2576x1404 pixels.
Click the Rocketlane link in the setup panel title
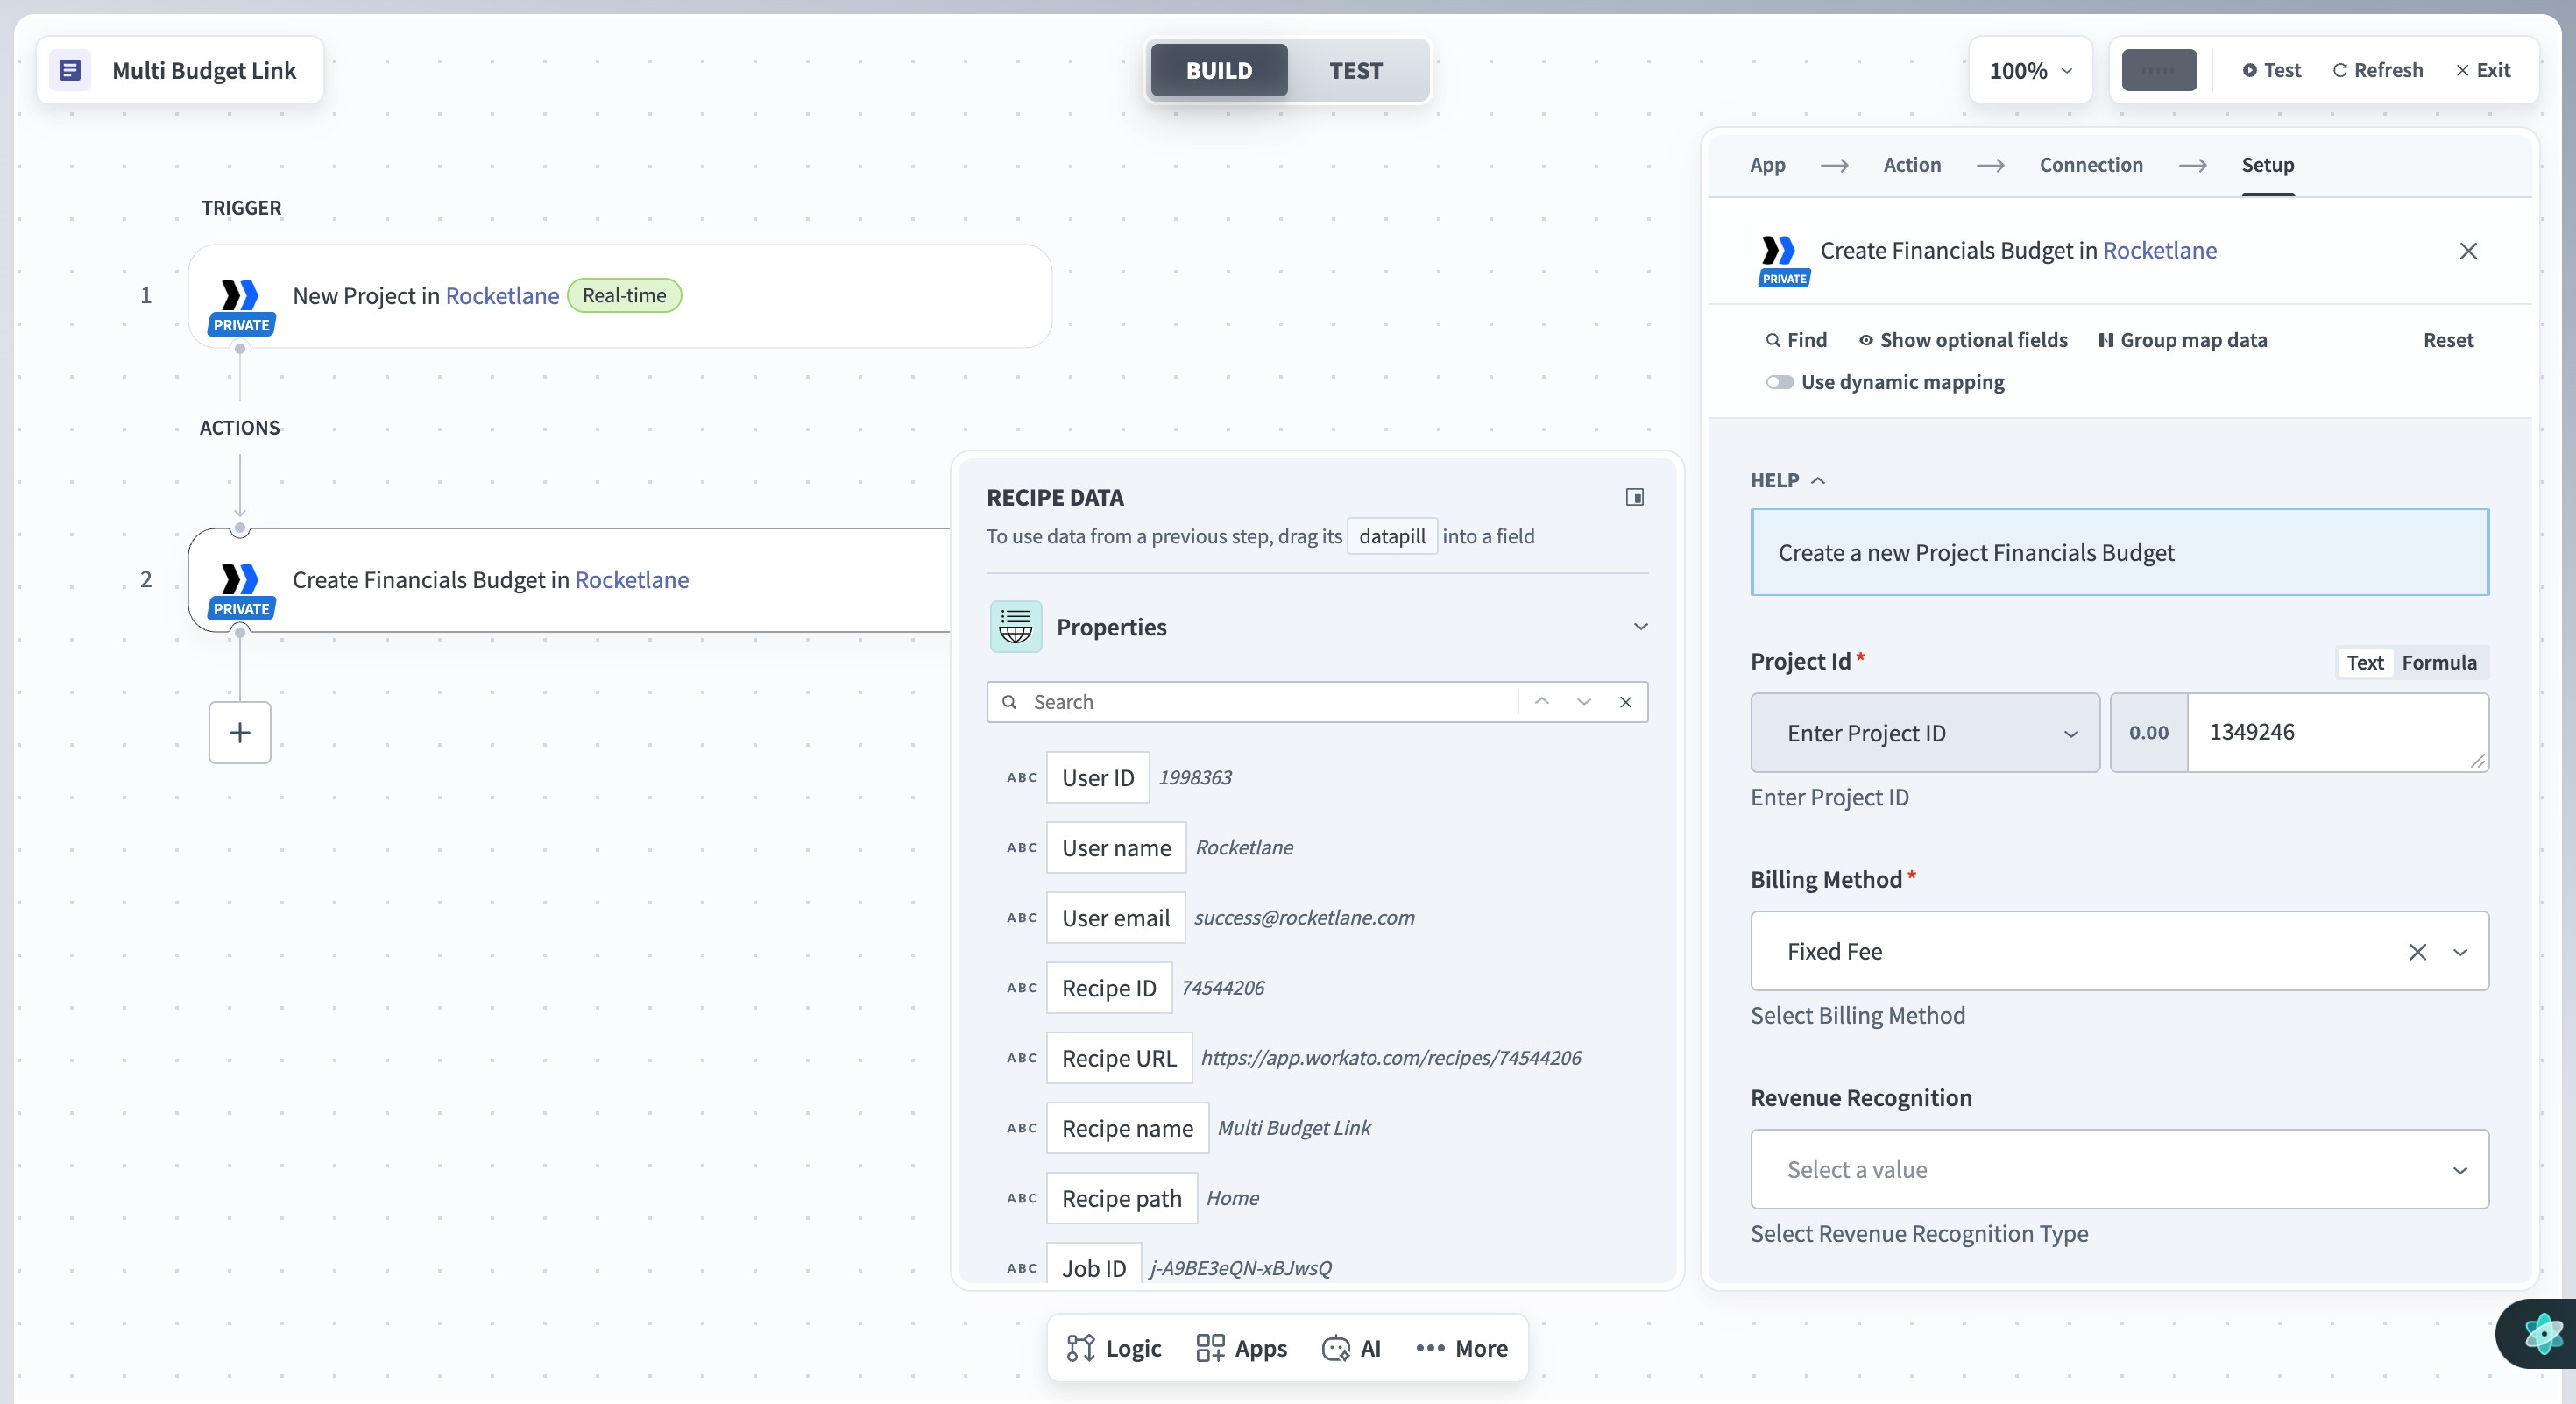coord(2159,250)
